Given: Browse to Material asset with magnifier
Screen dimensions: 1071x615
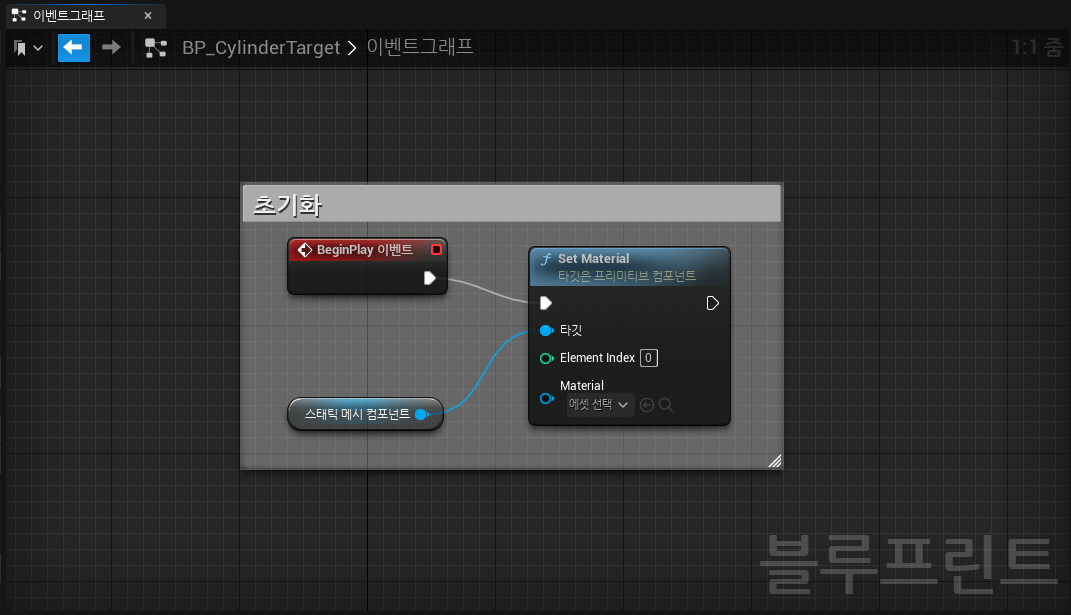Looking at the screenshot, I should coord(666,405).
